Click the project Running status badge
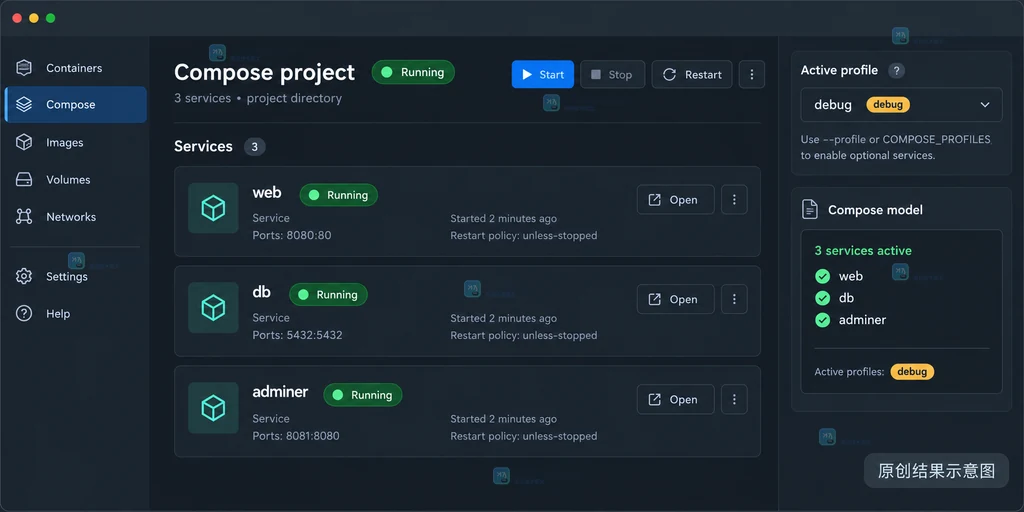The image size is (1024, 512). [x=413, y=72]
